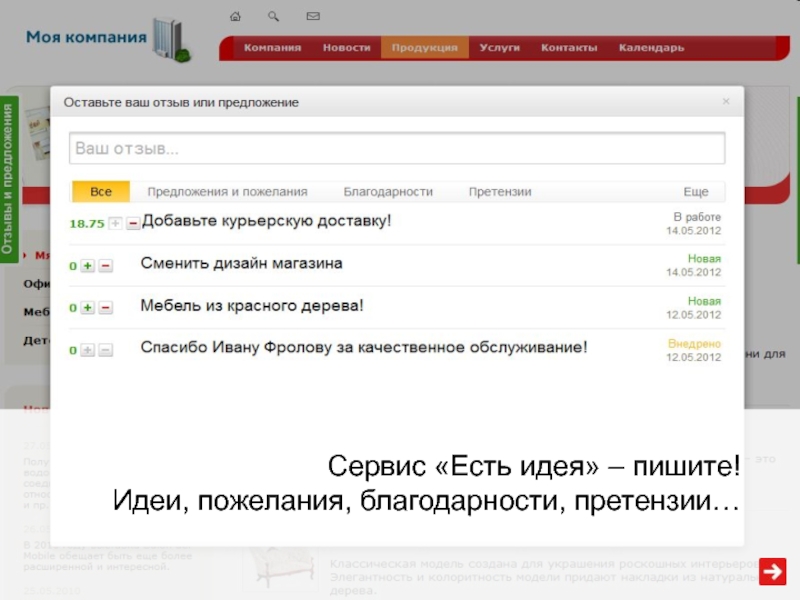Open "Продукция" in the navigation menu

pos(424,48)
